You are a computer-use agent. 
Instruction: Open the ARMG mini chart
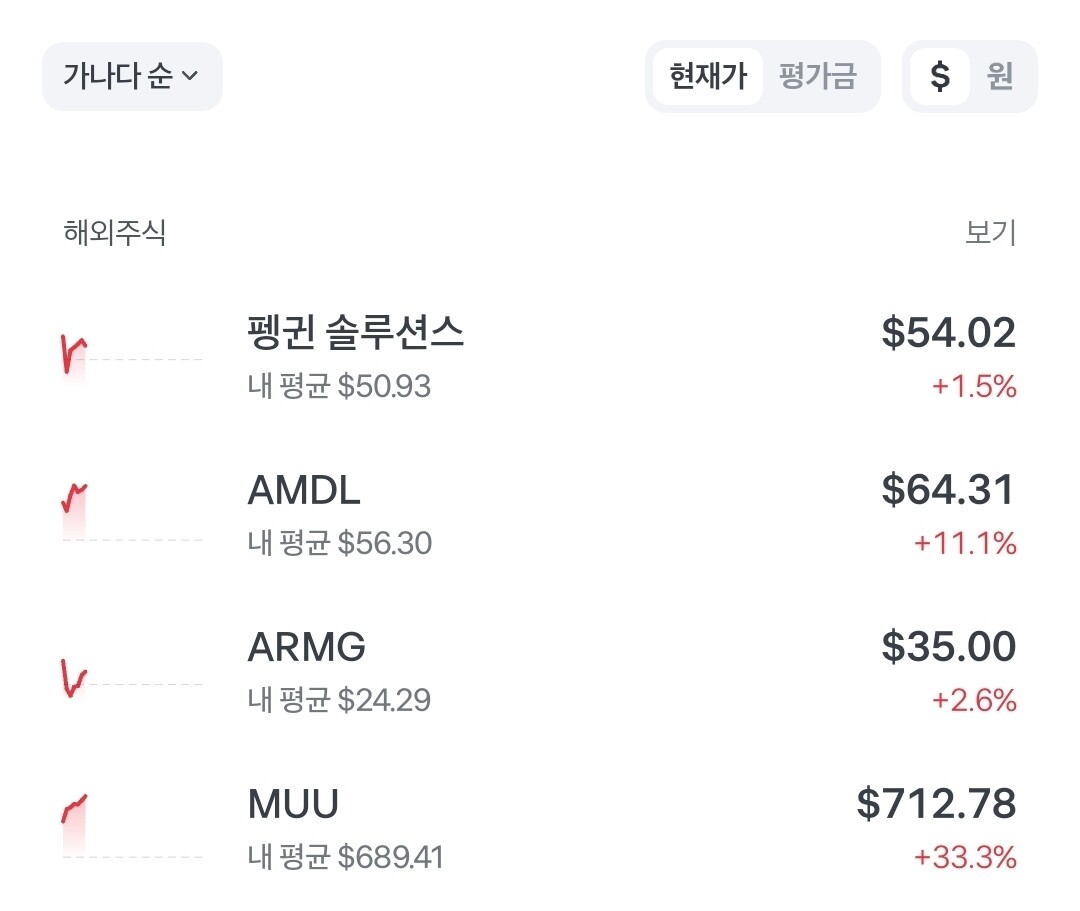(x=132, y=678)
